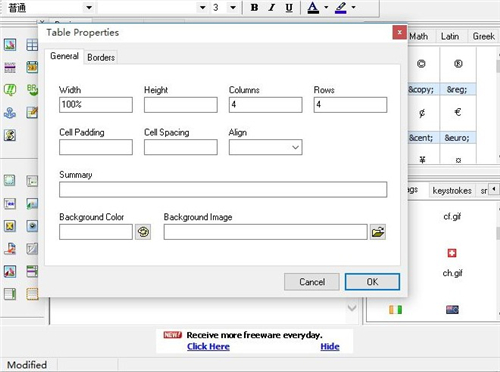Click the form container icon
Image resolution: width=500 pixels, height=372 pixels.
coord(10,180)
